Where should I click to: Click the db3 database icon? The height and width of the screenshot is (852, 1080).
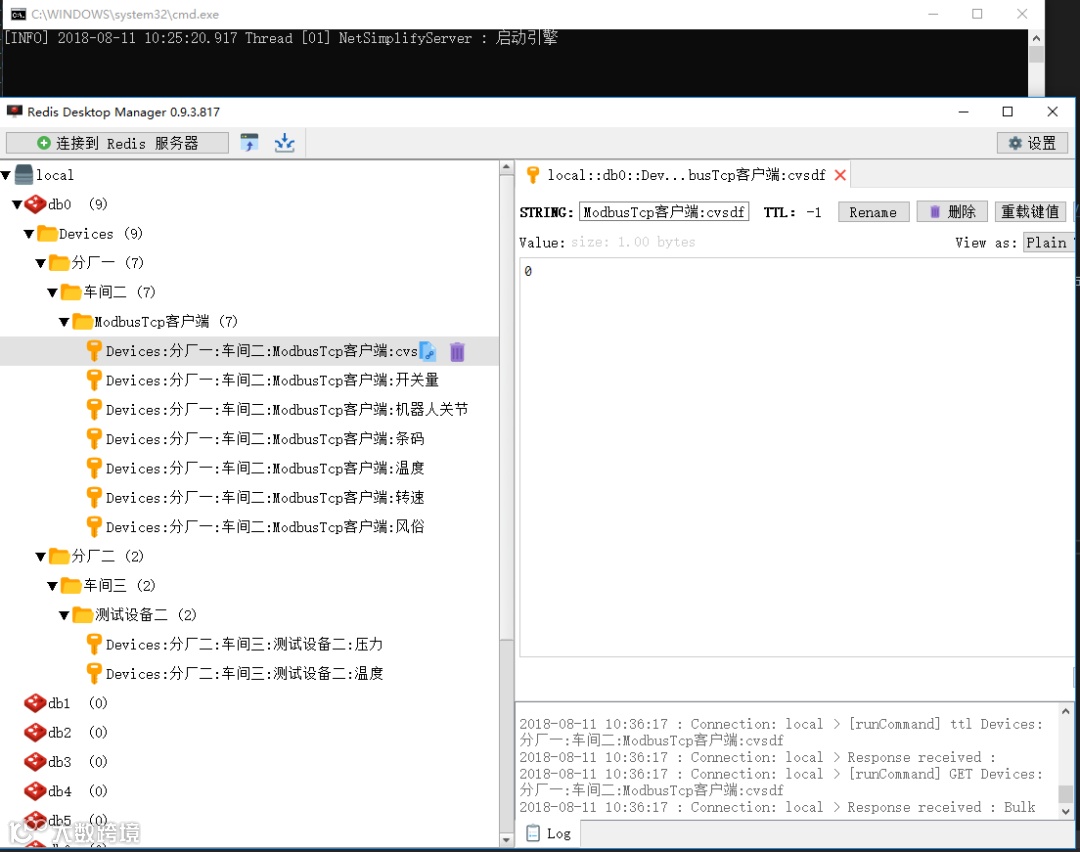click(x=35, y=762)
